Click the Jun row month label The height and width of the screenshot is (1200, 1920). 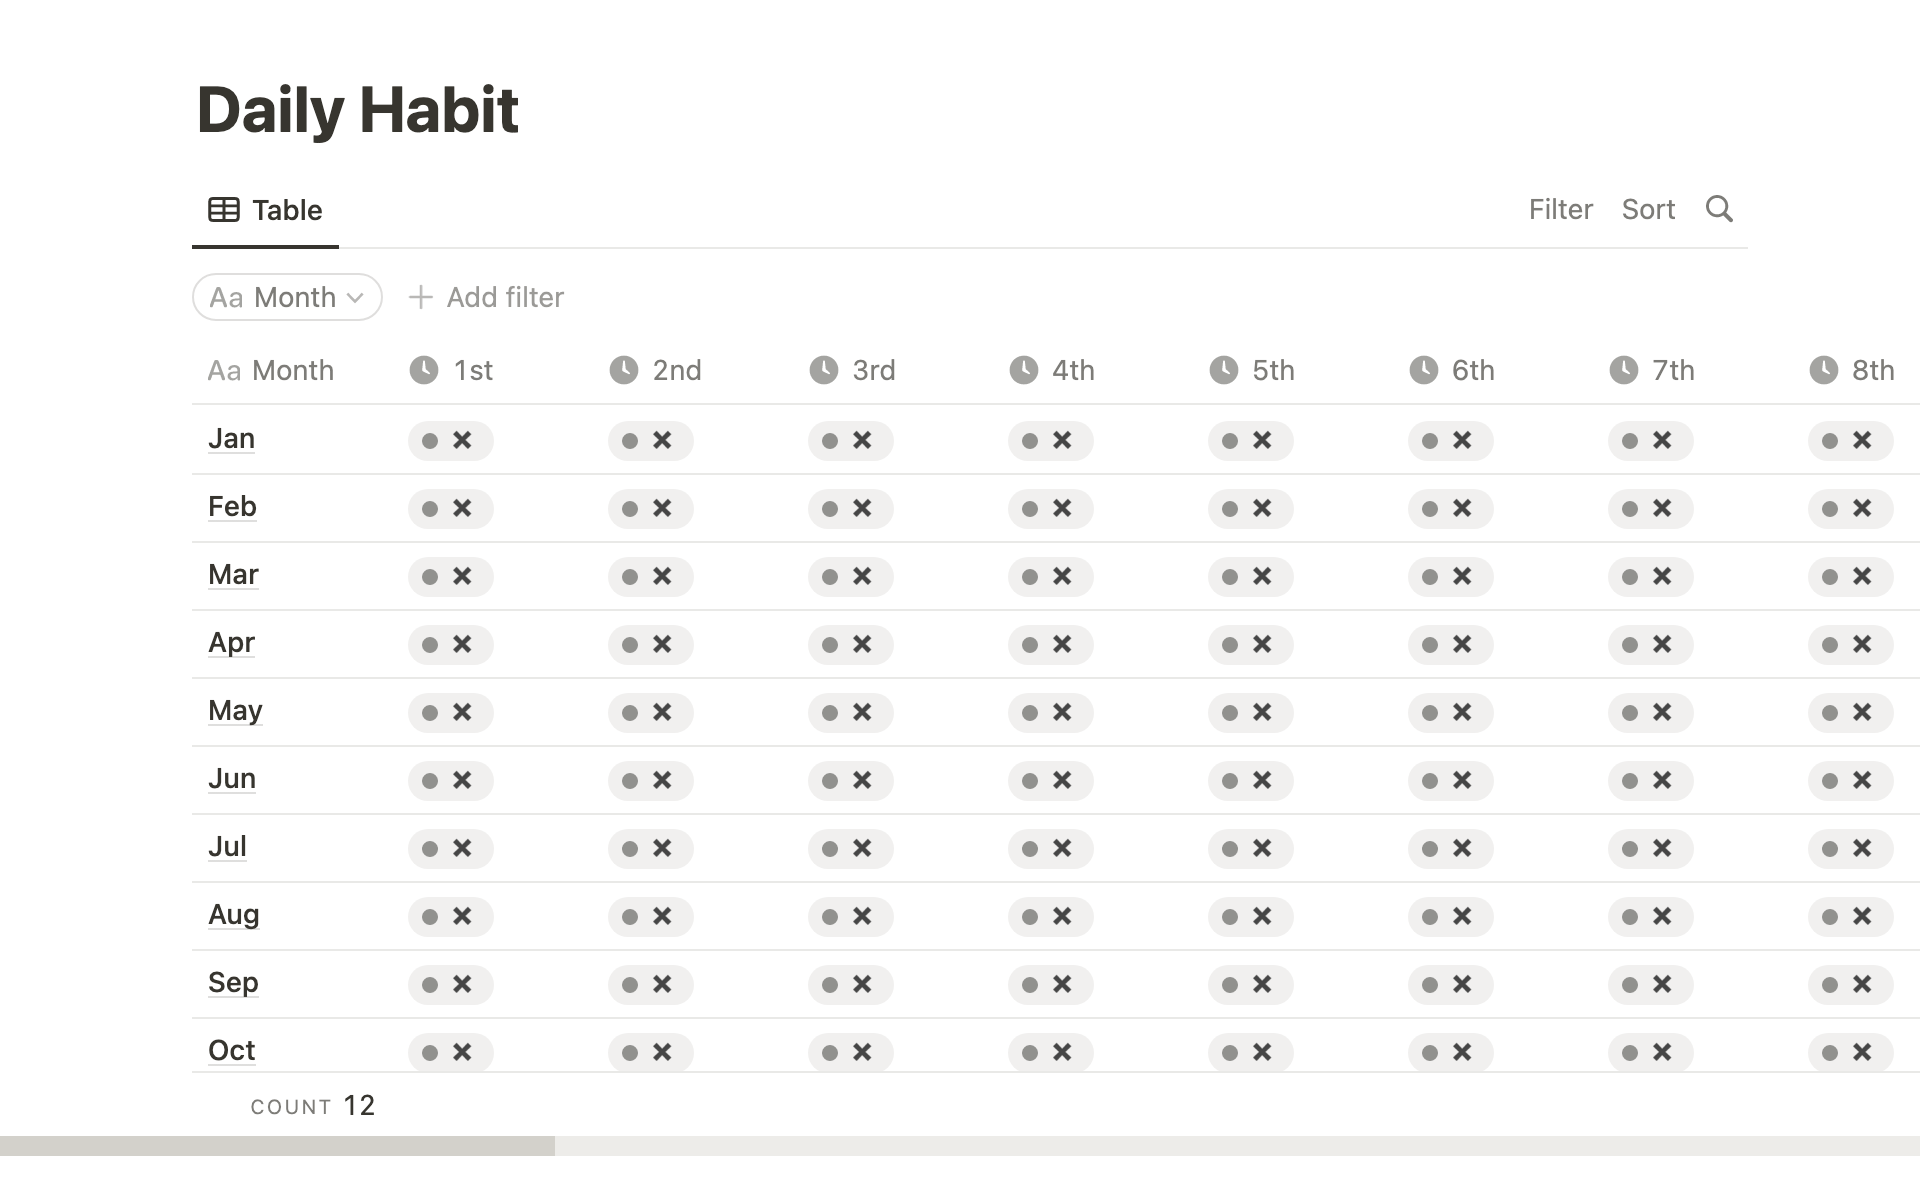point(231,778)
